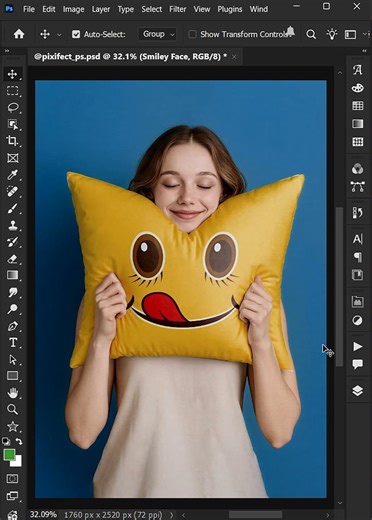Open the Layers panel

coord(357,390)
